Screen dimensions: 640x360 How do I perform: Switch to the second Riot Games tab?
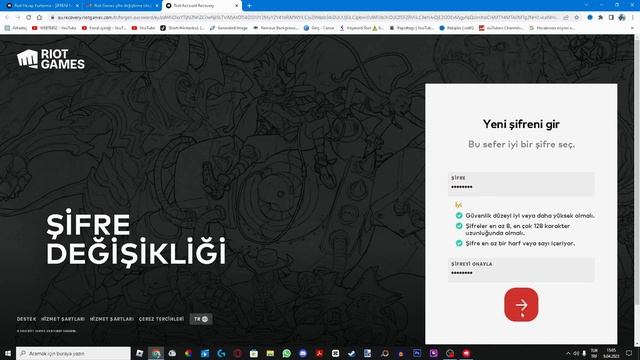(122, 6)
